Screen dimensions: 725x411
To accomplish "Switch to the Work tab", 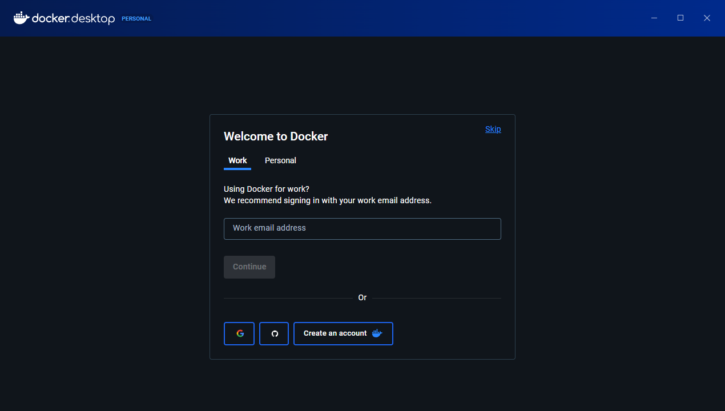I will pos(237,160).
